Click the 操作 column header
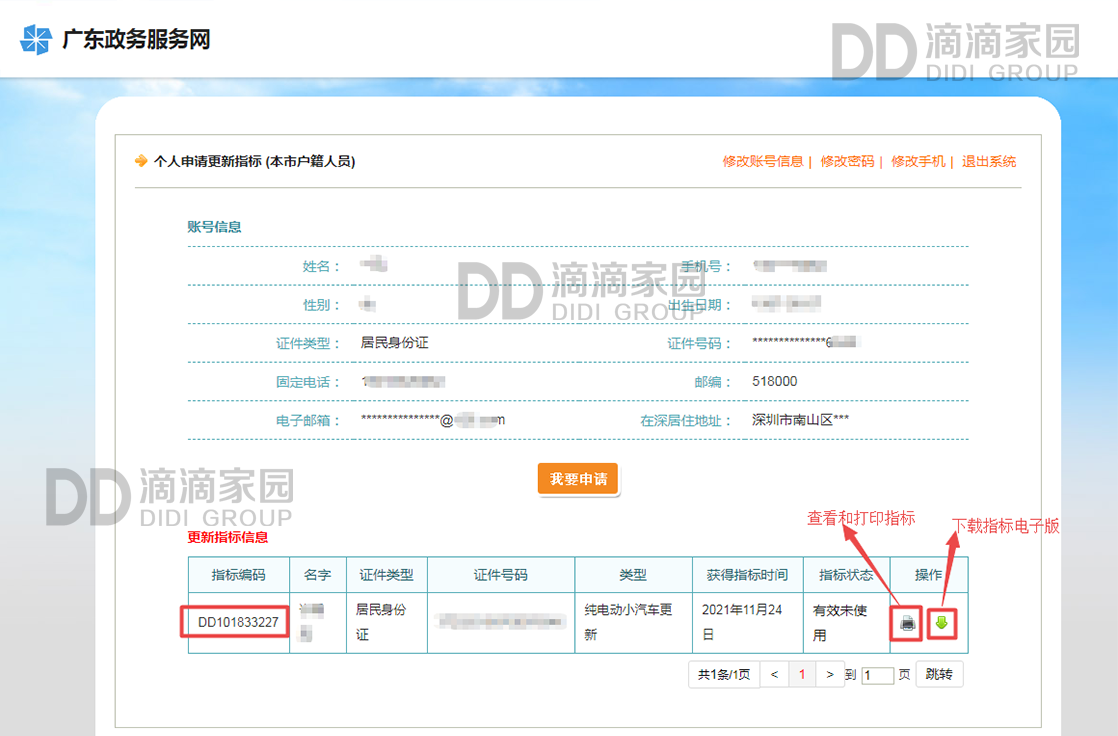This screenshot has width=1118, height=736. point(928,575)
